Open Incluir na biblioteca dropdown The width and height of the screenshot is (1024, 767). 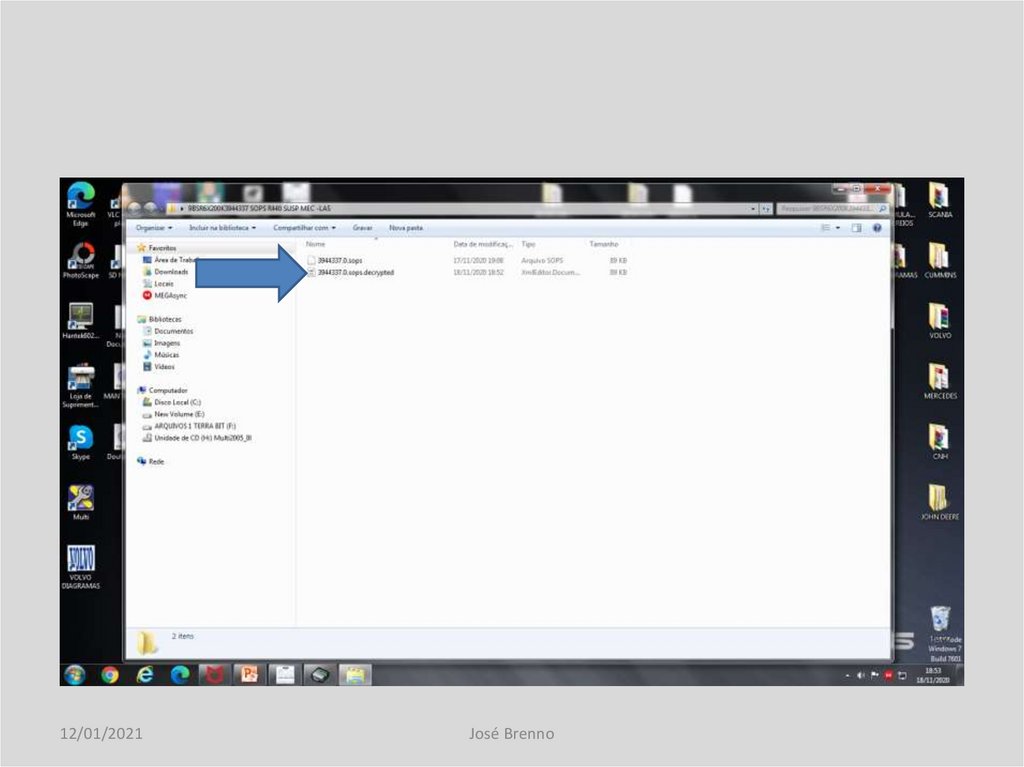click(x=222, y=228)
